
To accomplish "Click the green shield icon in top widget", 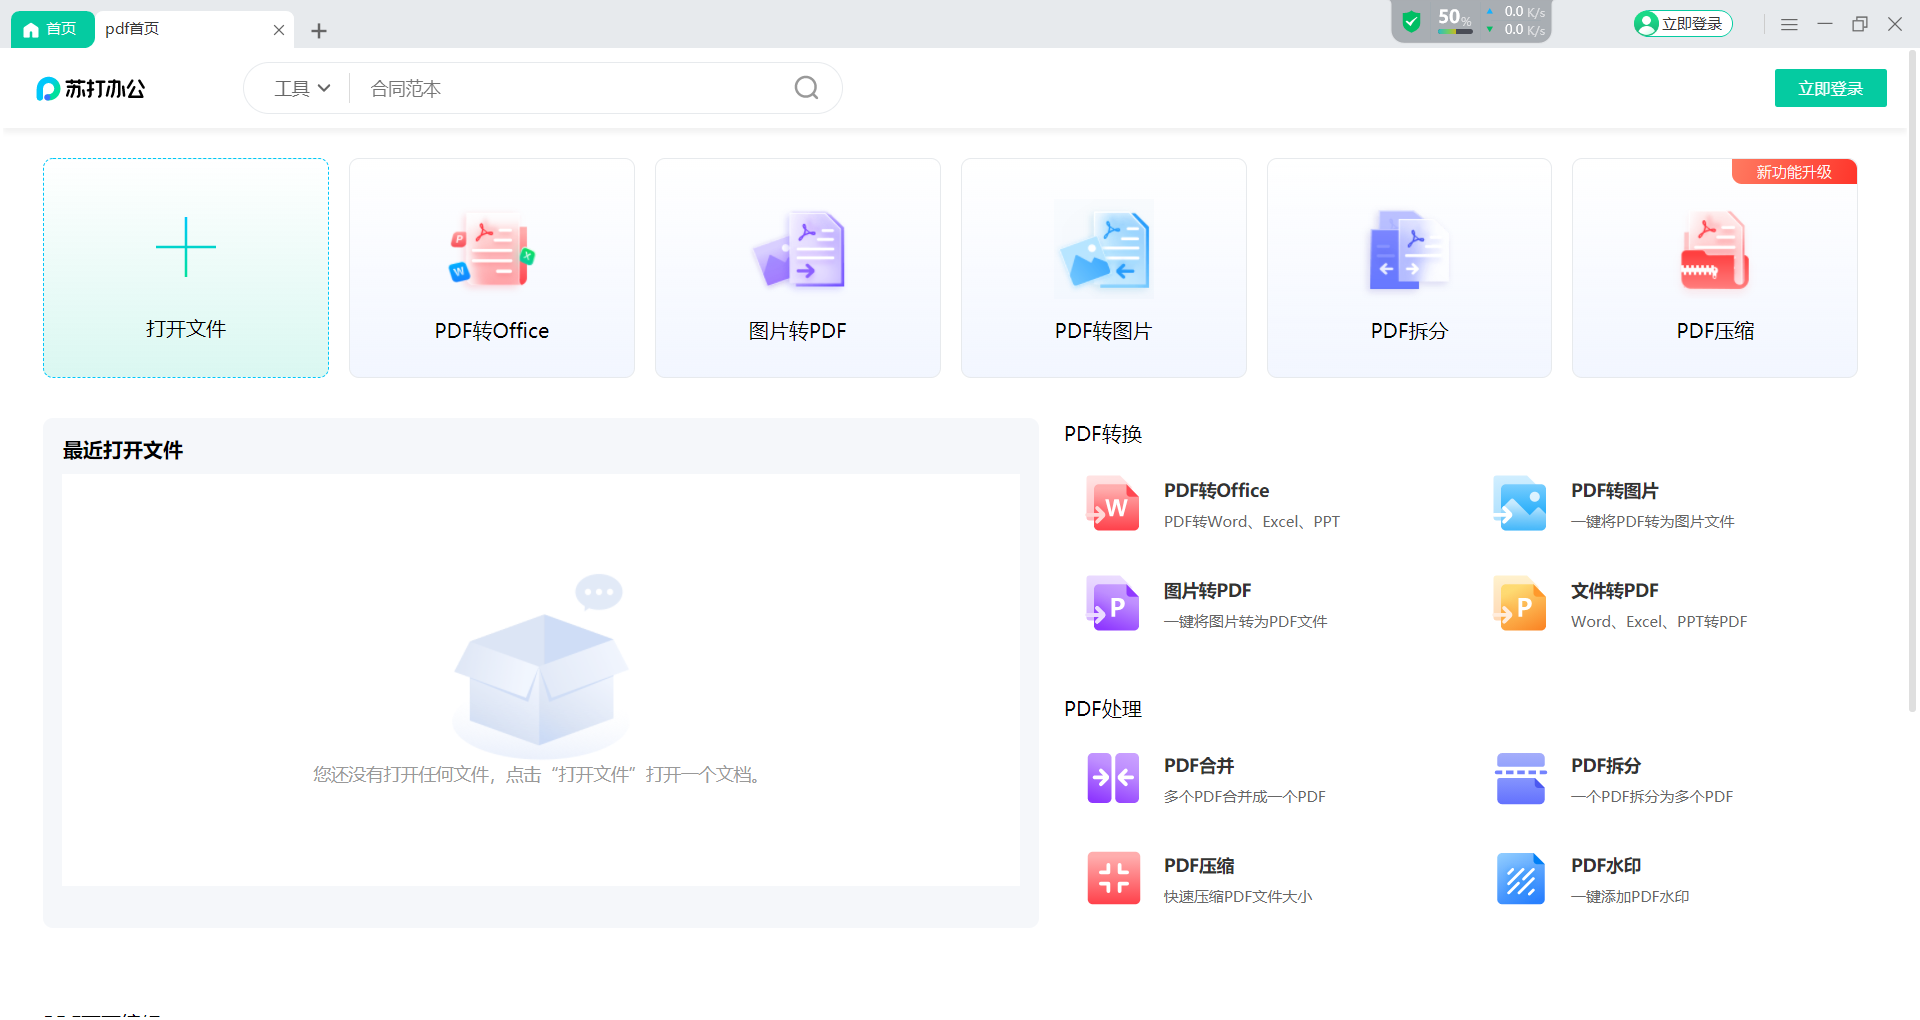I will coord(1411,21).
